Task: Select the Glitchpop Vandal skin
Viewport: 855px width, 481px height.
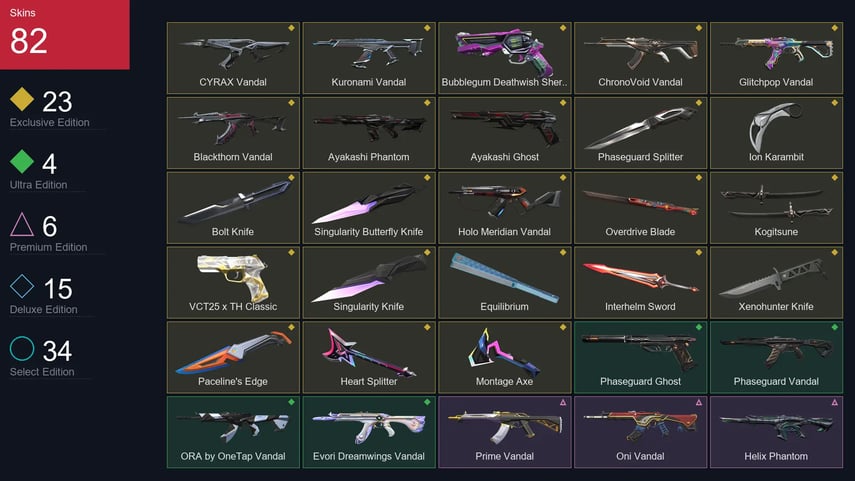Action: (776, 58)
